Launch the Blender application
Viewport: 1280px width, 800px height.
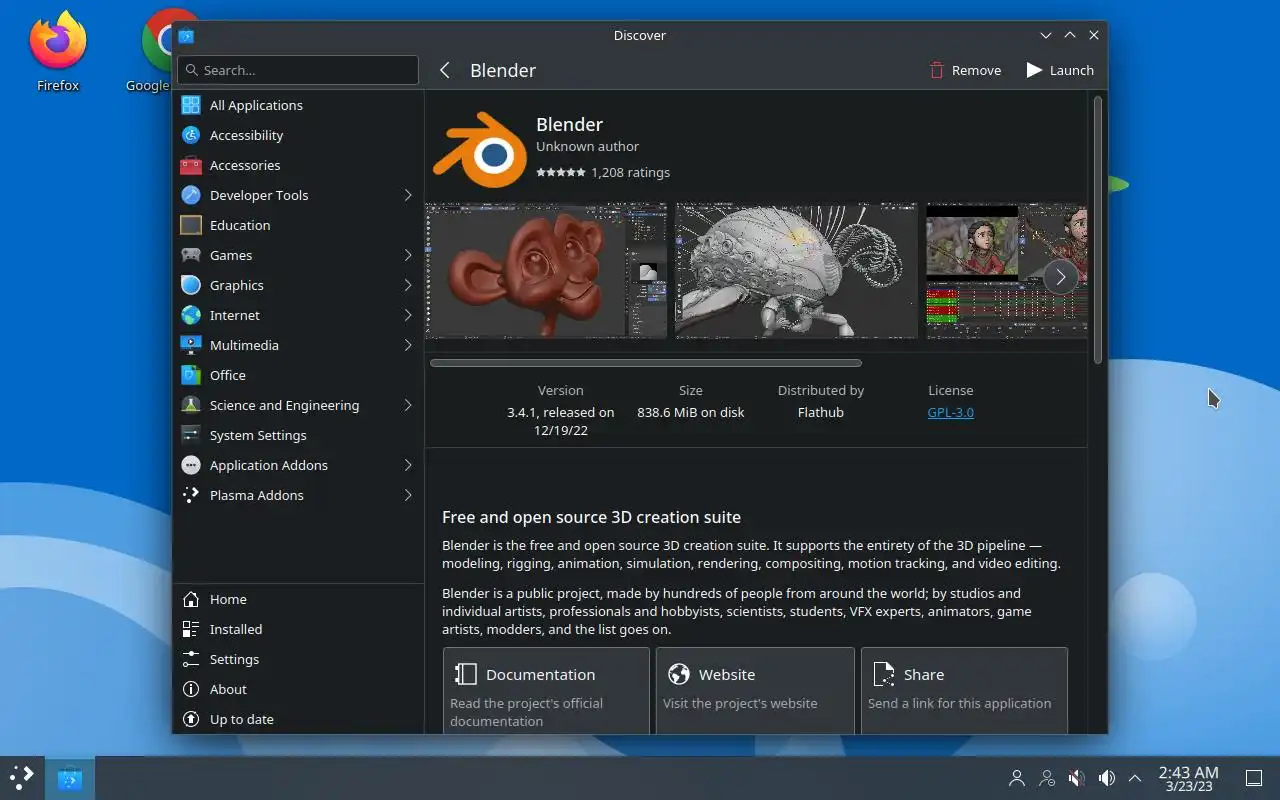click(x=1060, y=70)
